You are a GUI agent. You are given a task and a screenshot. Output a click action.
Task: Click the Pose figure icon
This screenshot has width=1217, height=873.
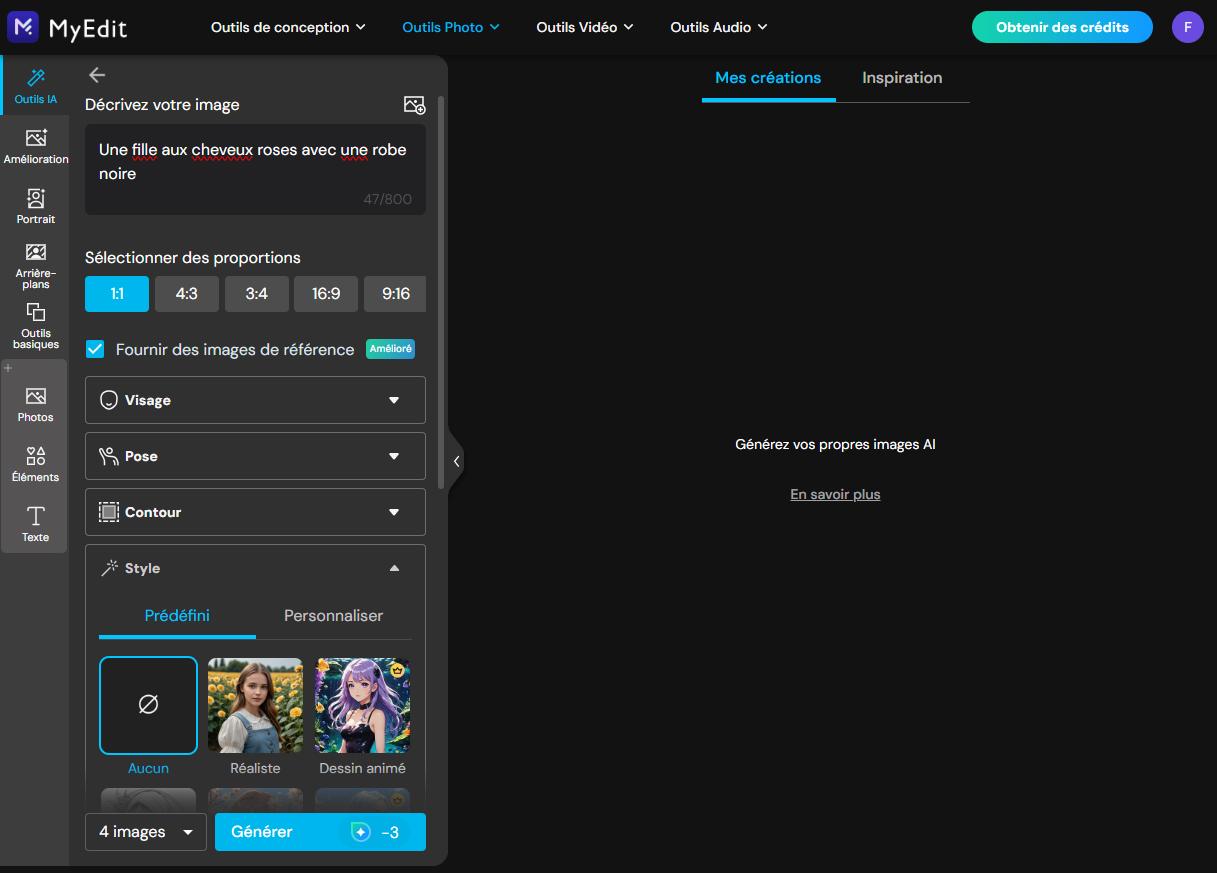click(x=109, y=456)
